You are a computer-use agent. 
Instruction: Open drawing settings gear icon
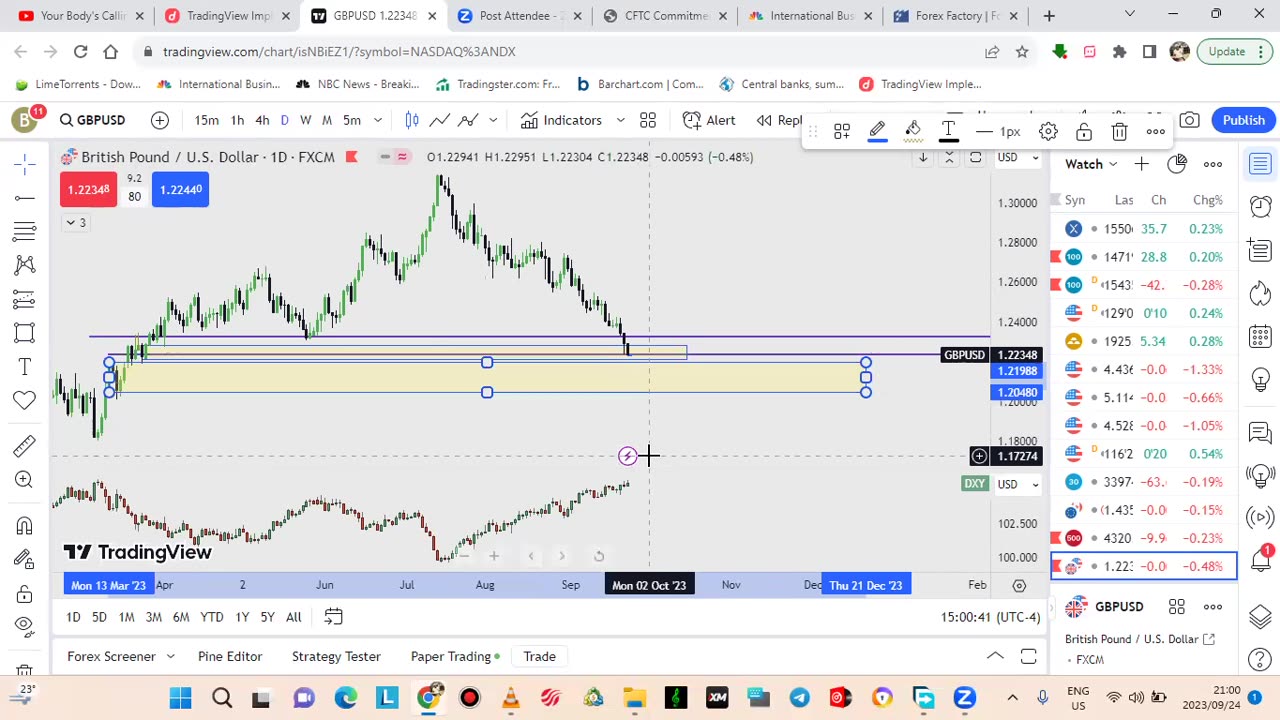coord(1048,132)
